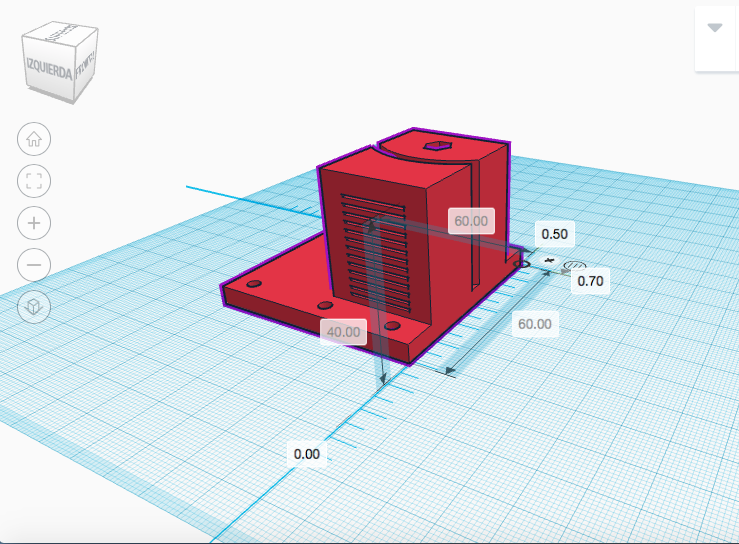Image resolution: width=739 pixels, height=544 pixels.
Task: Click the Home view button
Action: (x=34, y=139)
